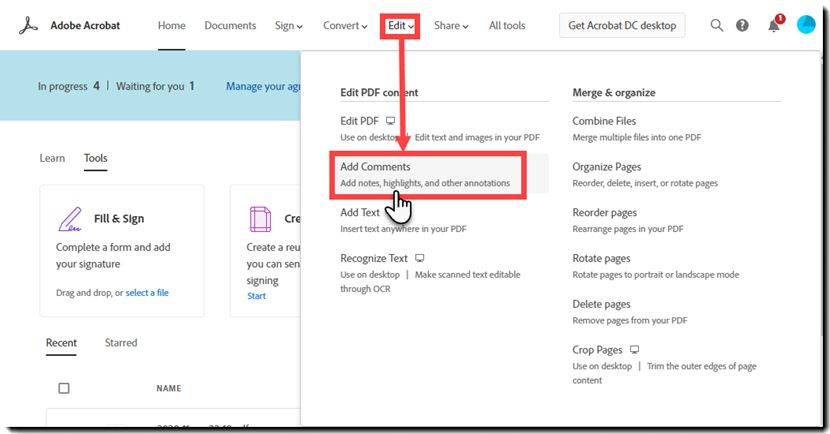830x434 pixels.
Task: Collapse the Edit dropdown menu
Action: (x=401, y=25)
